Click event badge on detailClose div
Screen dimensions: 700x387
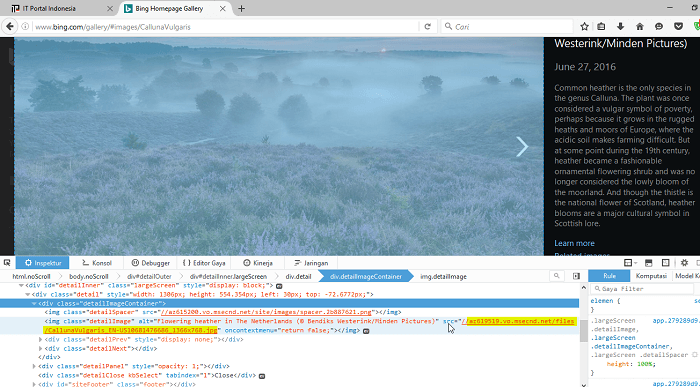coord(262,376)
